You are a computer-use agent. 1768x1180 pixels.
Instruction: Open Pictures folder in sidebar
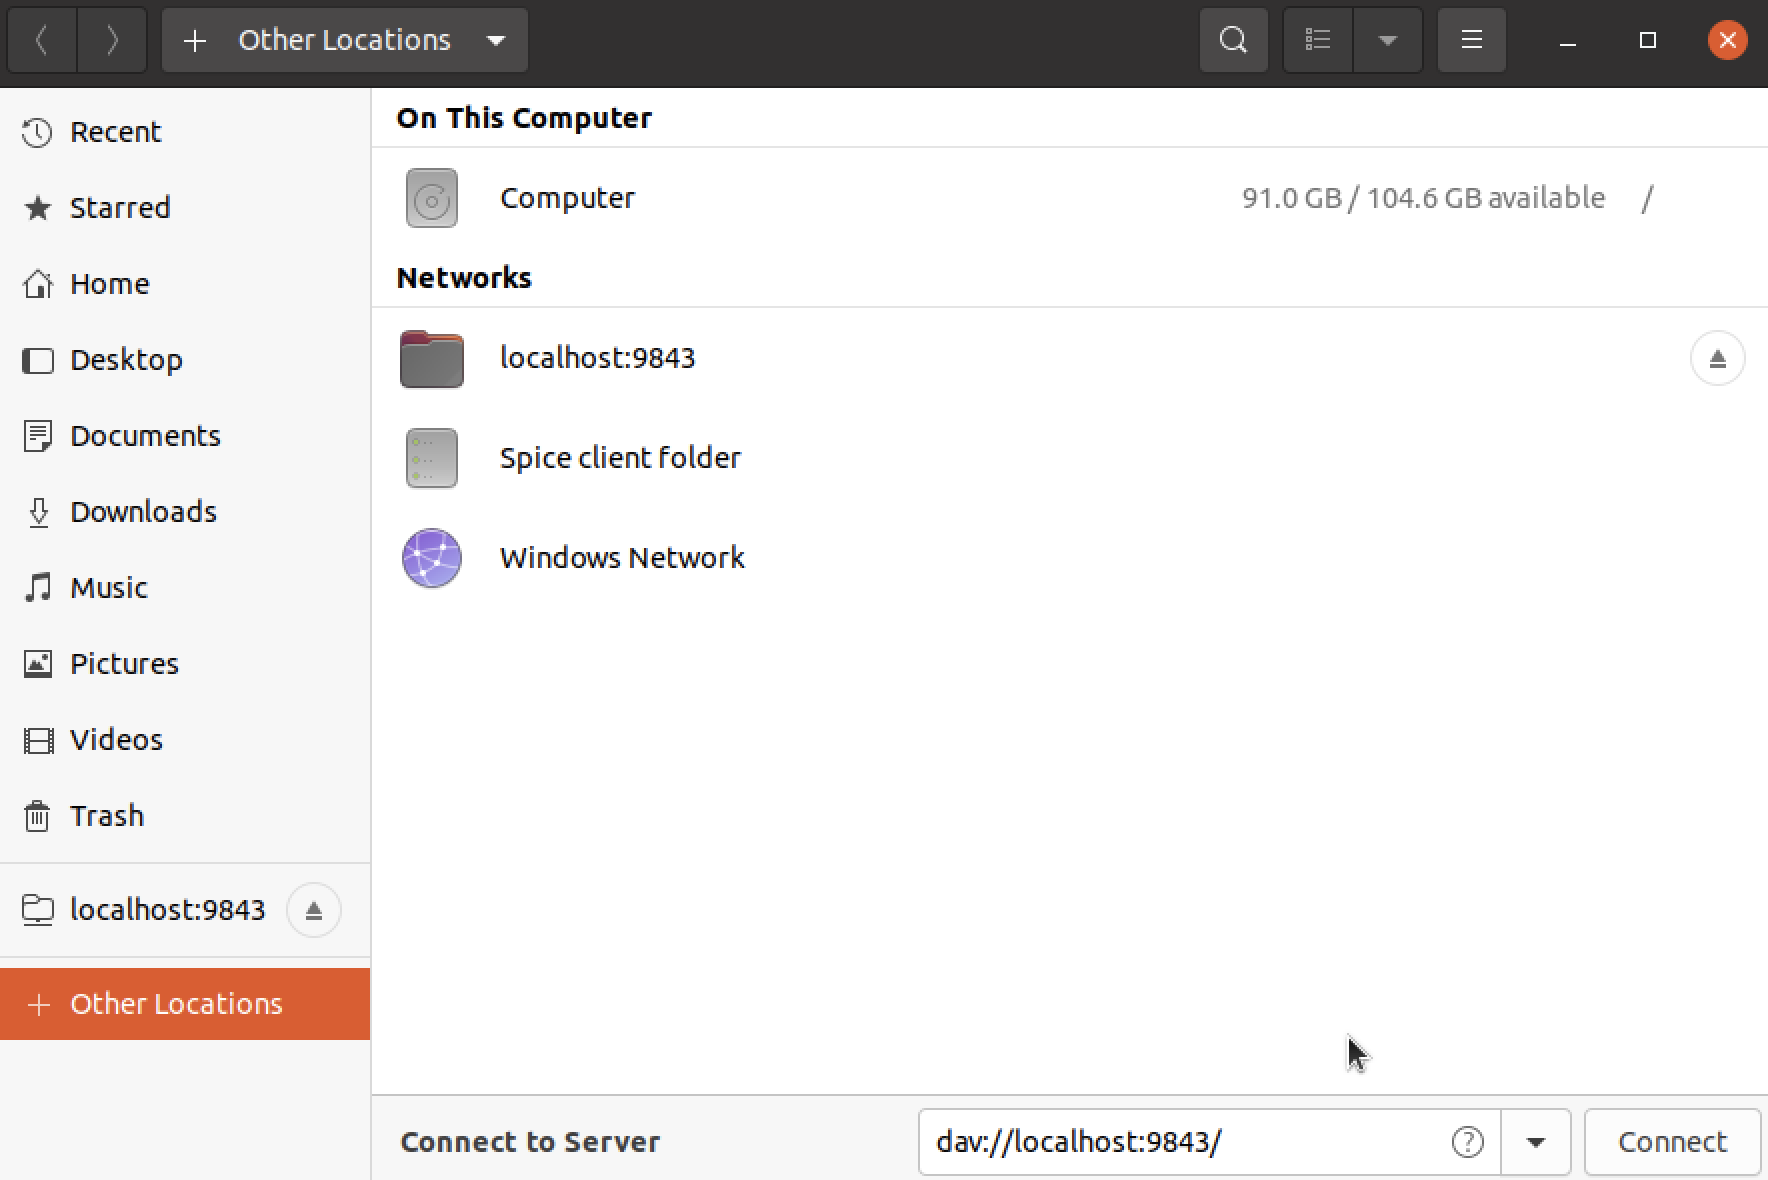coord(185,664)
